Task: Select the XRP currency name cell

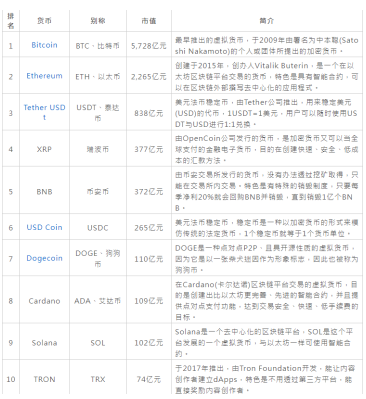Action: pos(44,149)
